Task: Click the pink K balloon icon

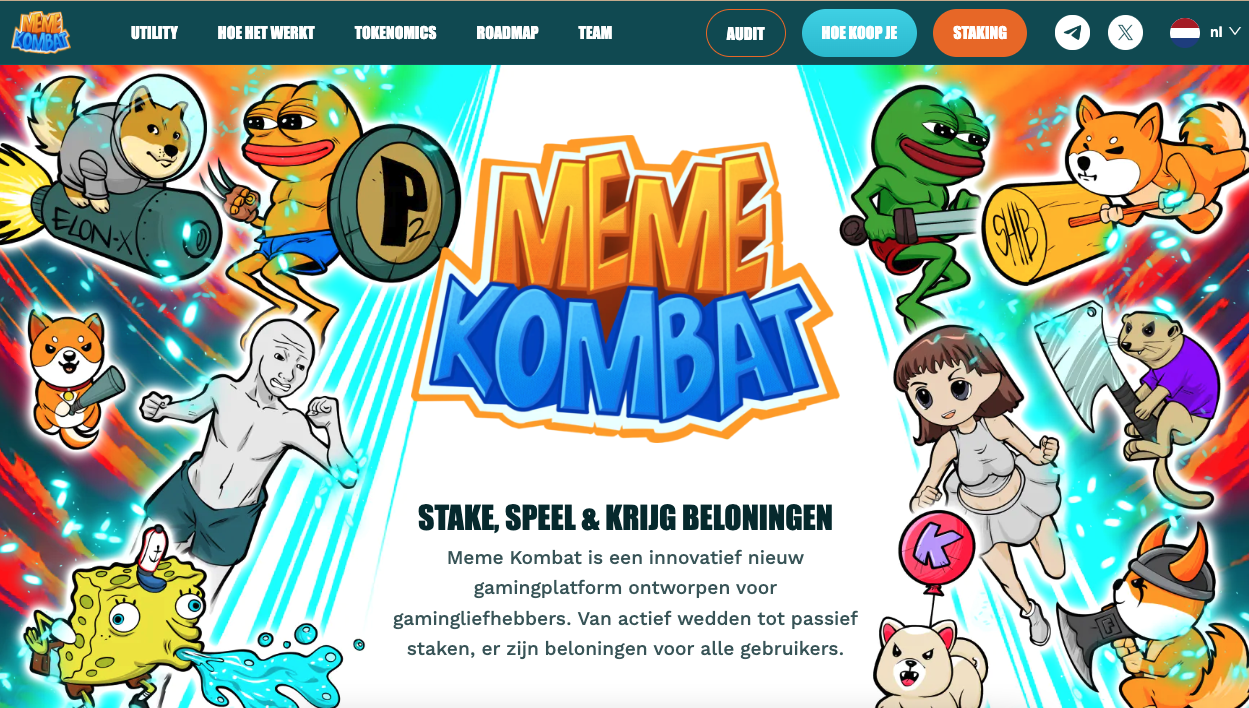Action: coord(937,546)
